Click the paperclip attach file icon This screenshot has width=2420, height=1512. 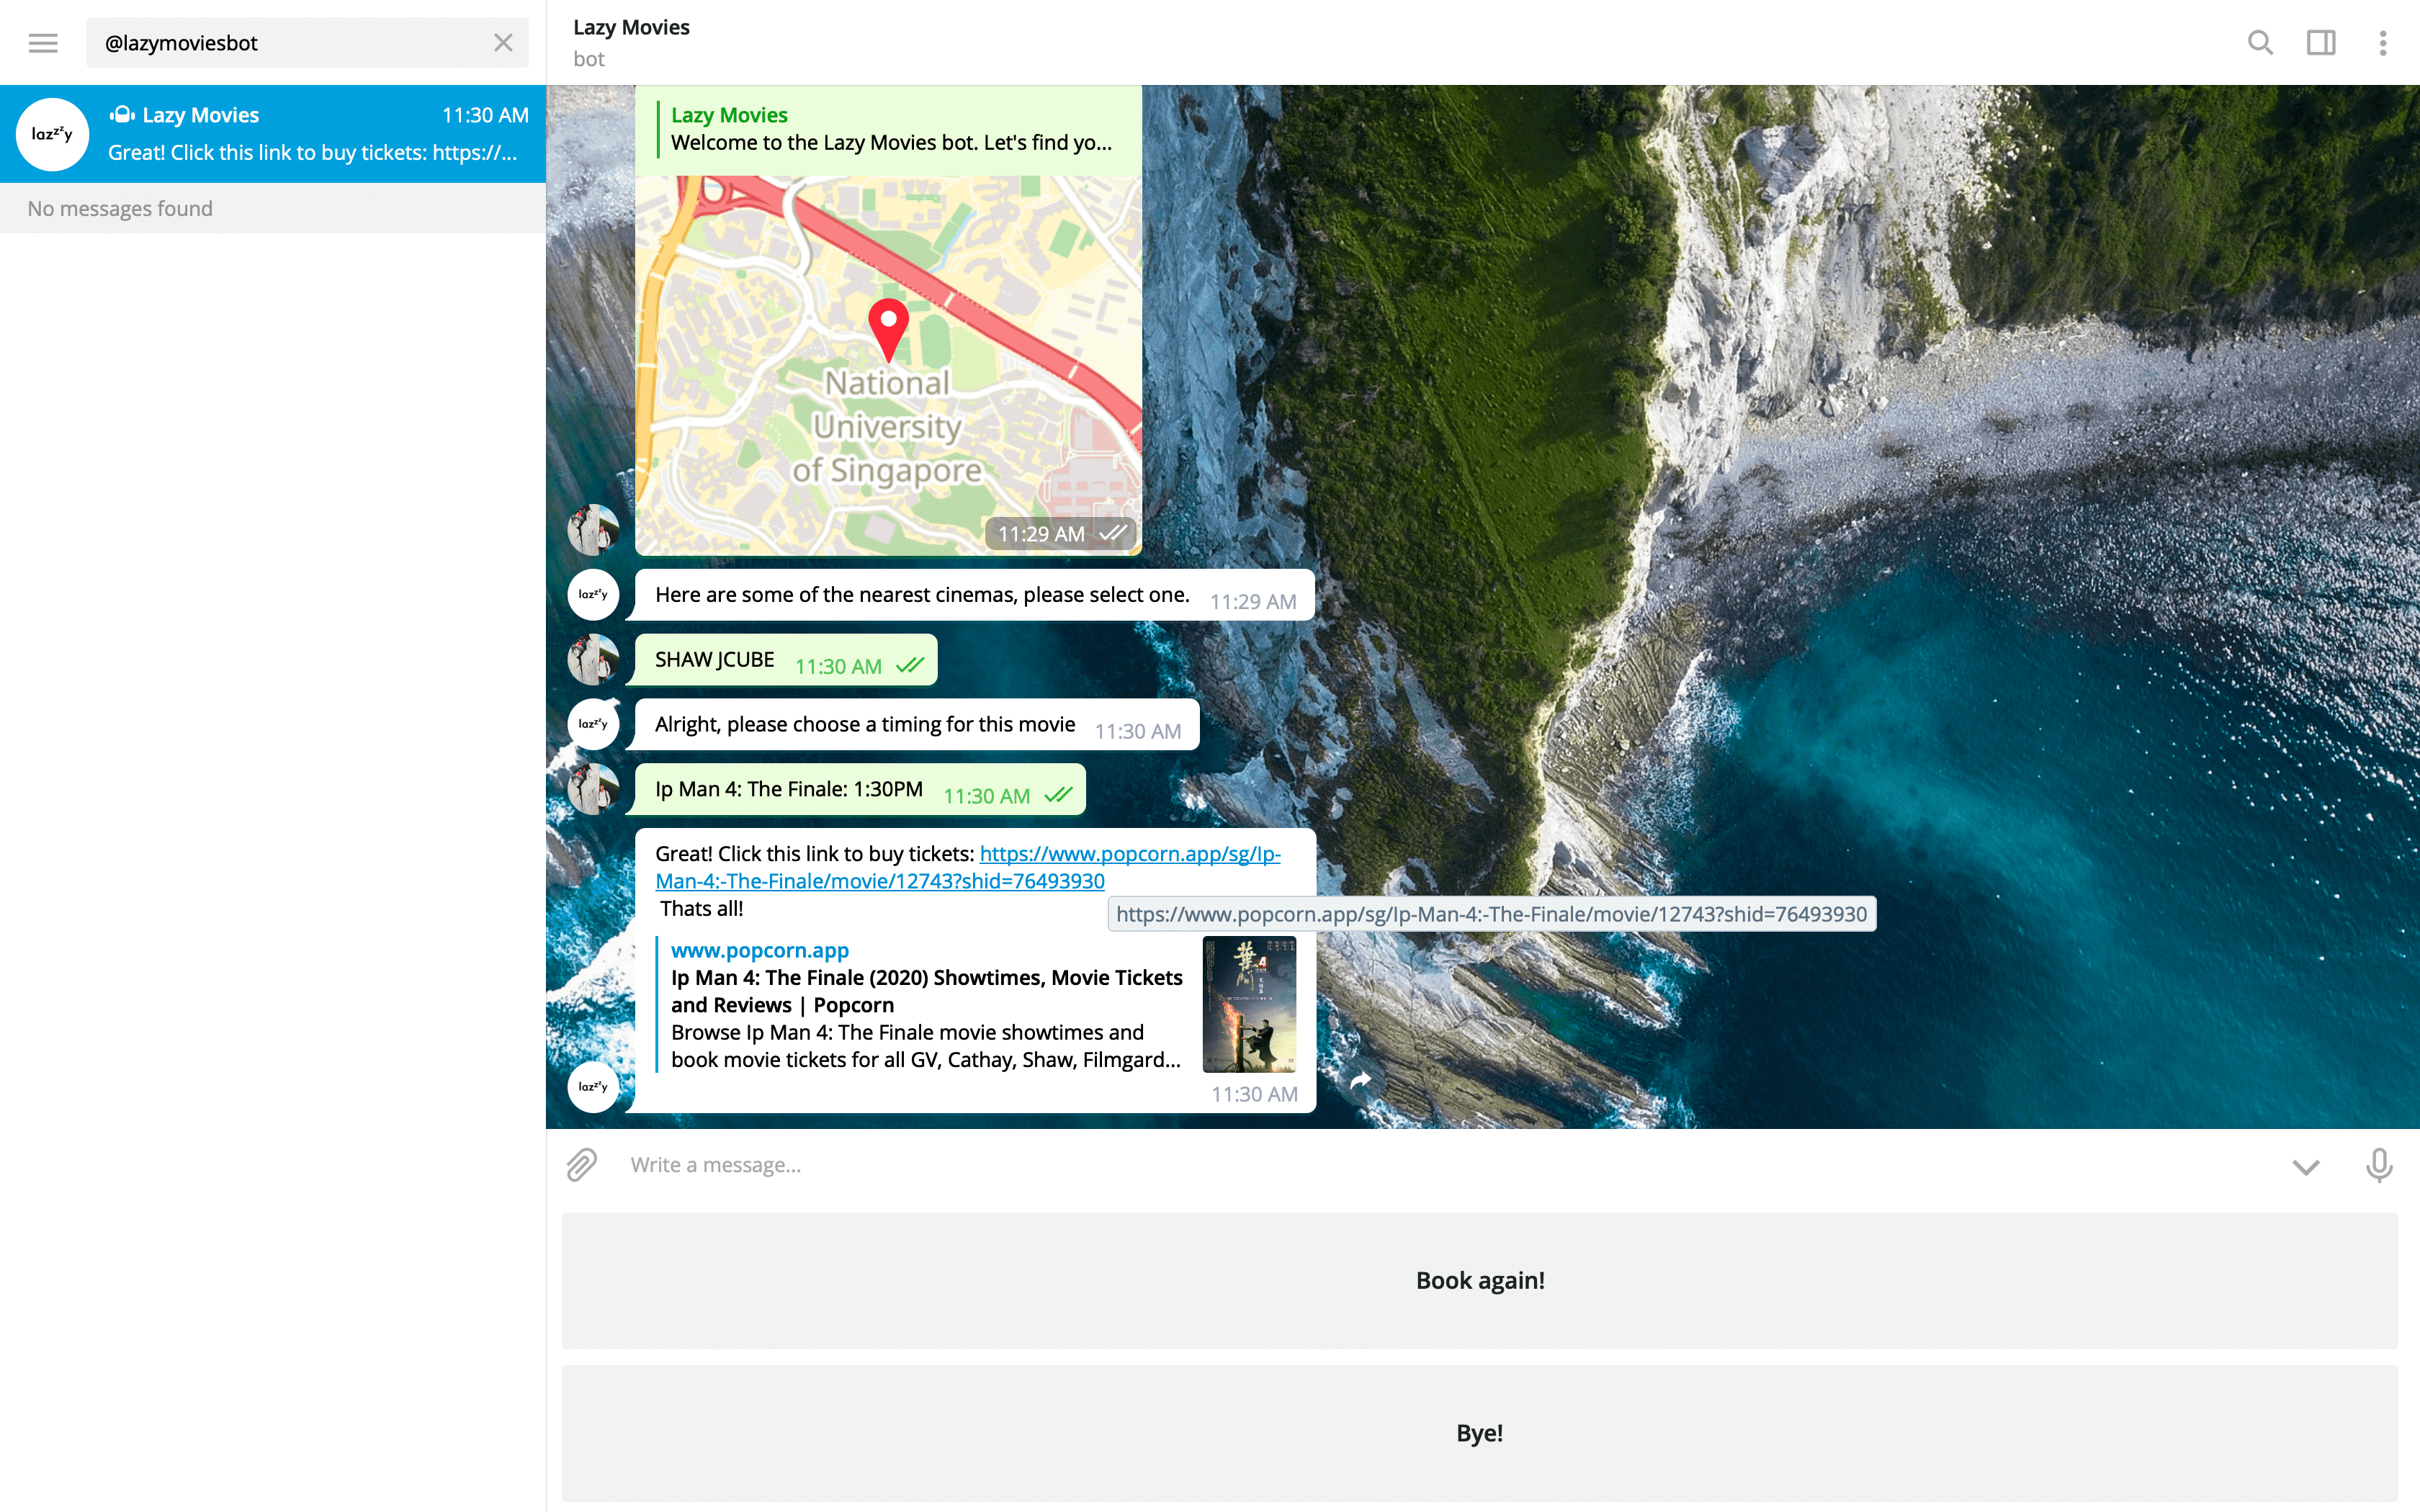click(582, 1165)
